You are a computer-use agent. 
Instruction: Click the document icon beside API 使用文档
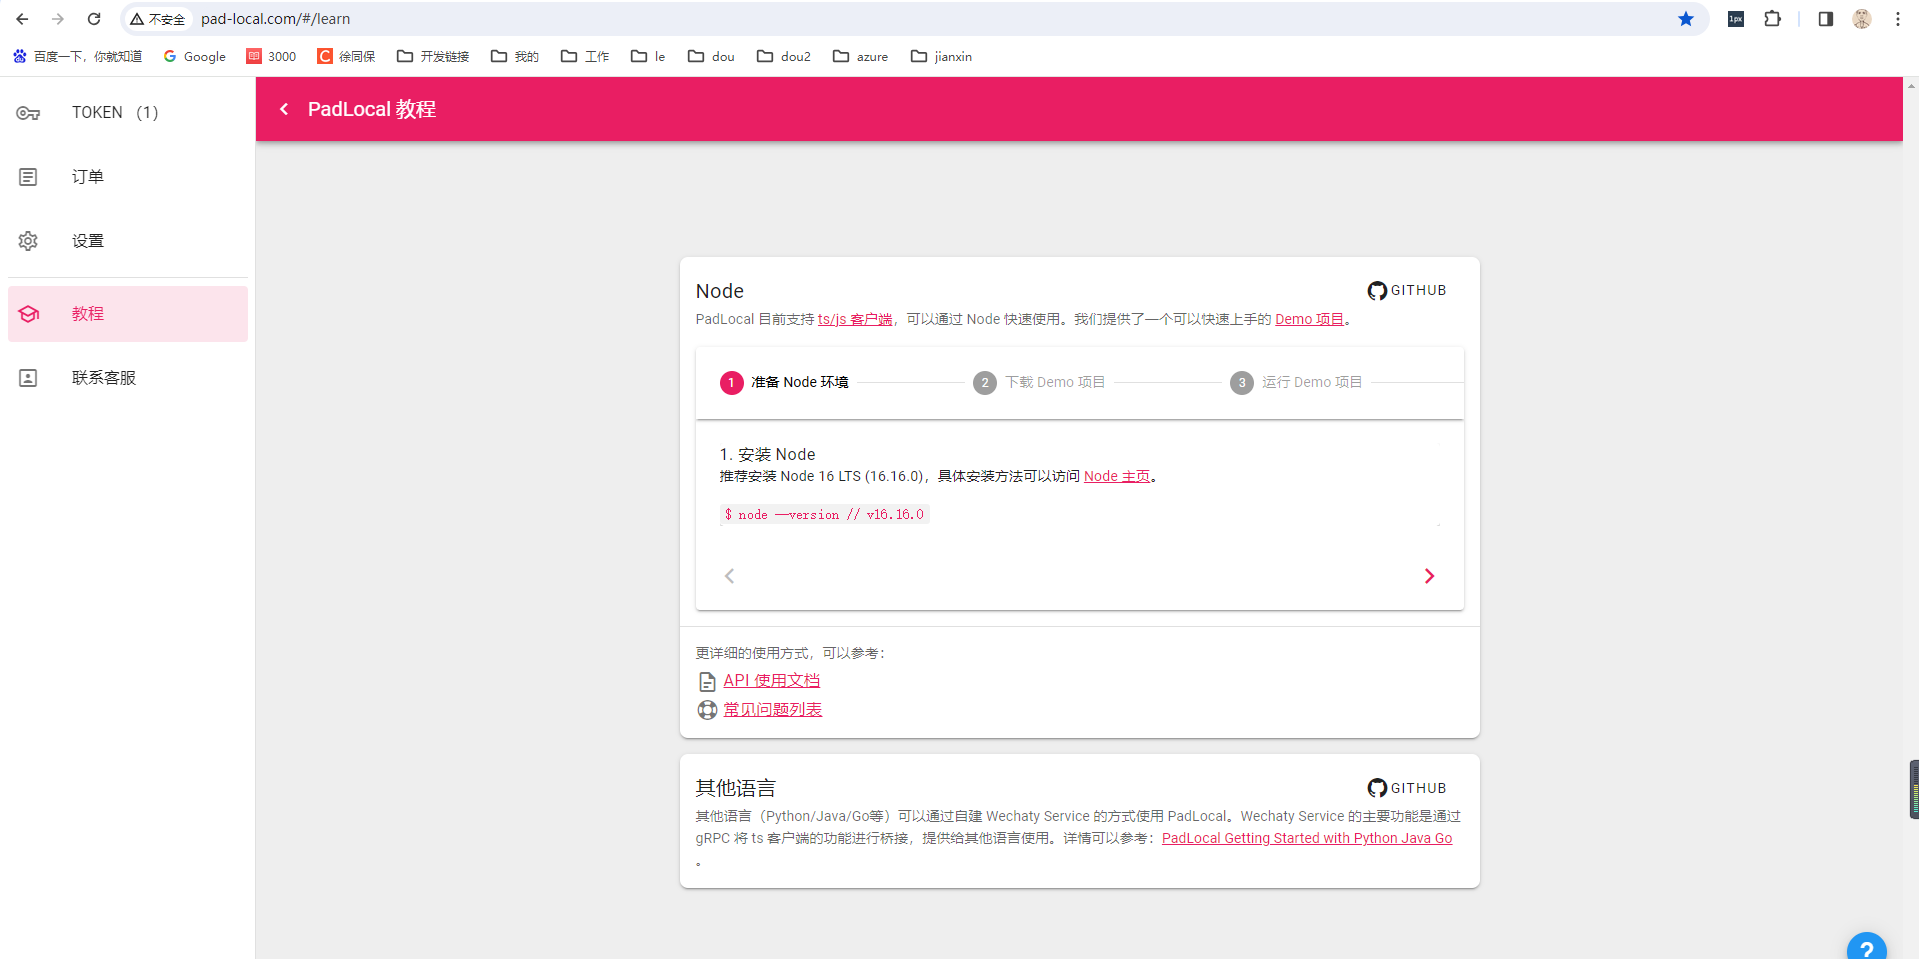pos(707,681)
